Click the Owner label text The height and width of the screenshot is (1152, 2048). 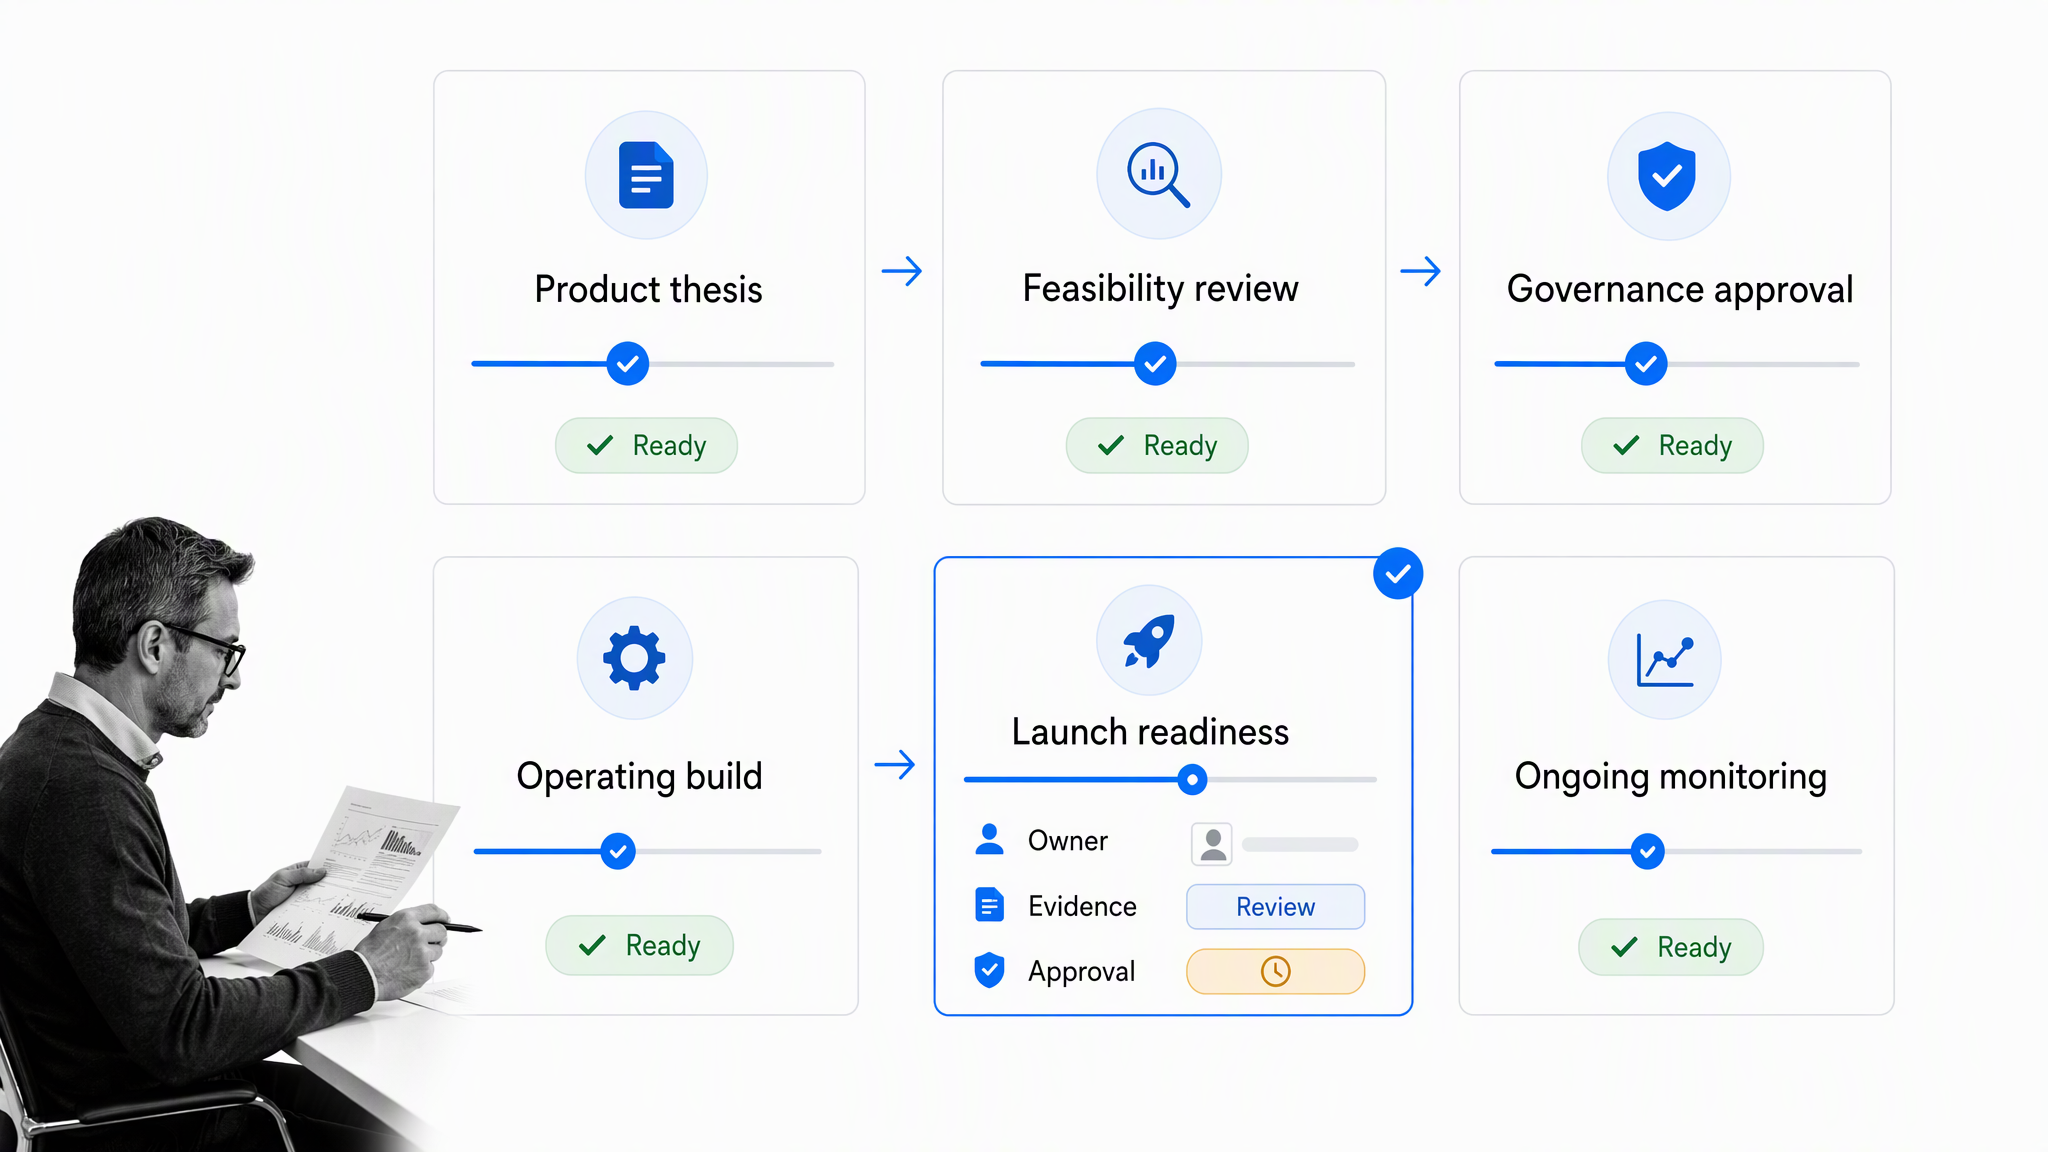pyautogui.click(x=1067, y=841)
